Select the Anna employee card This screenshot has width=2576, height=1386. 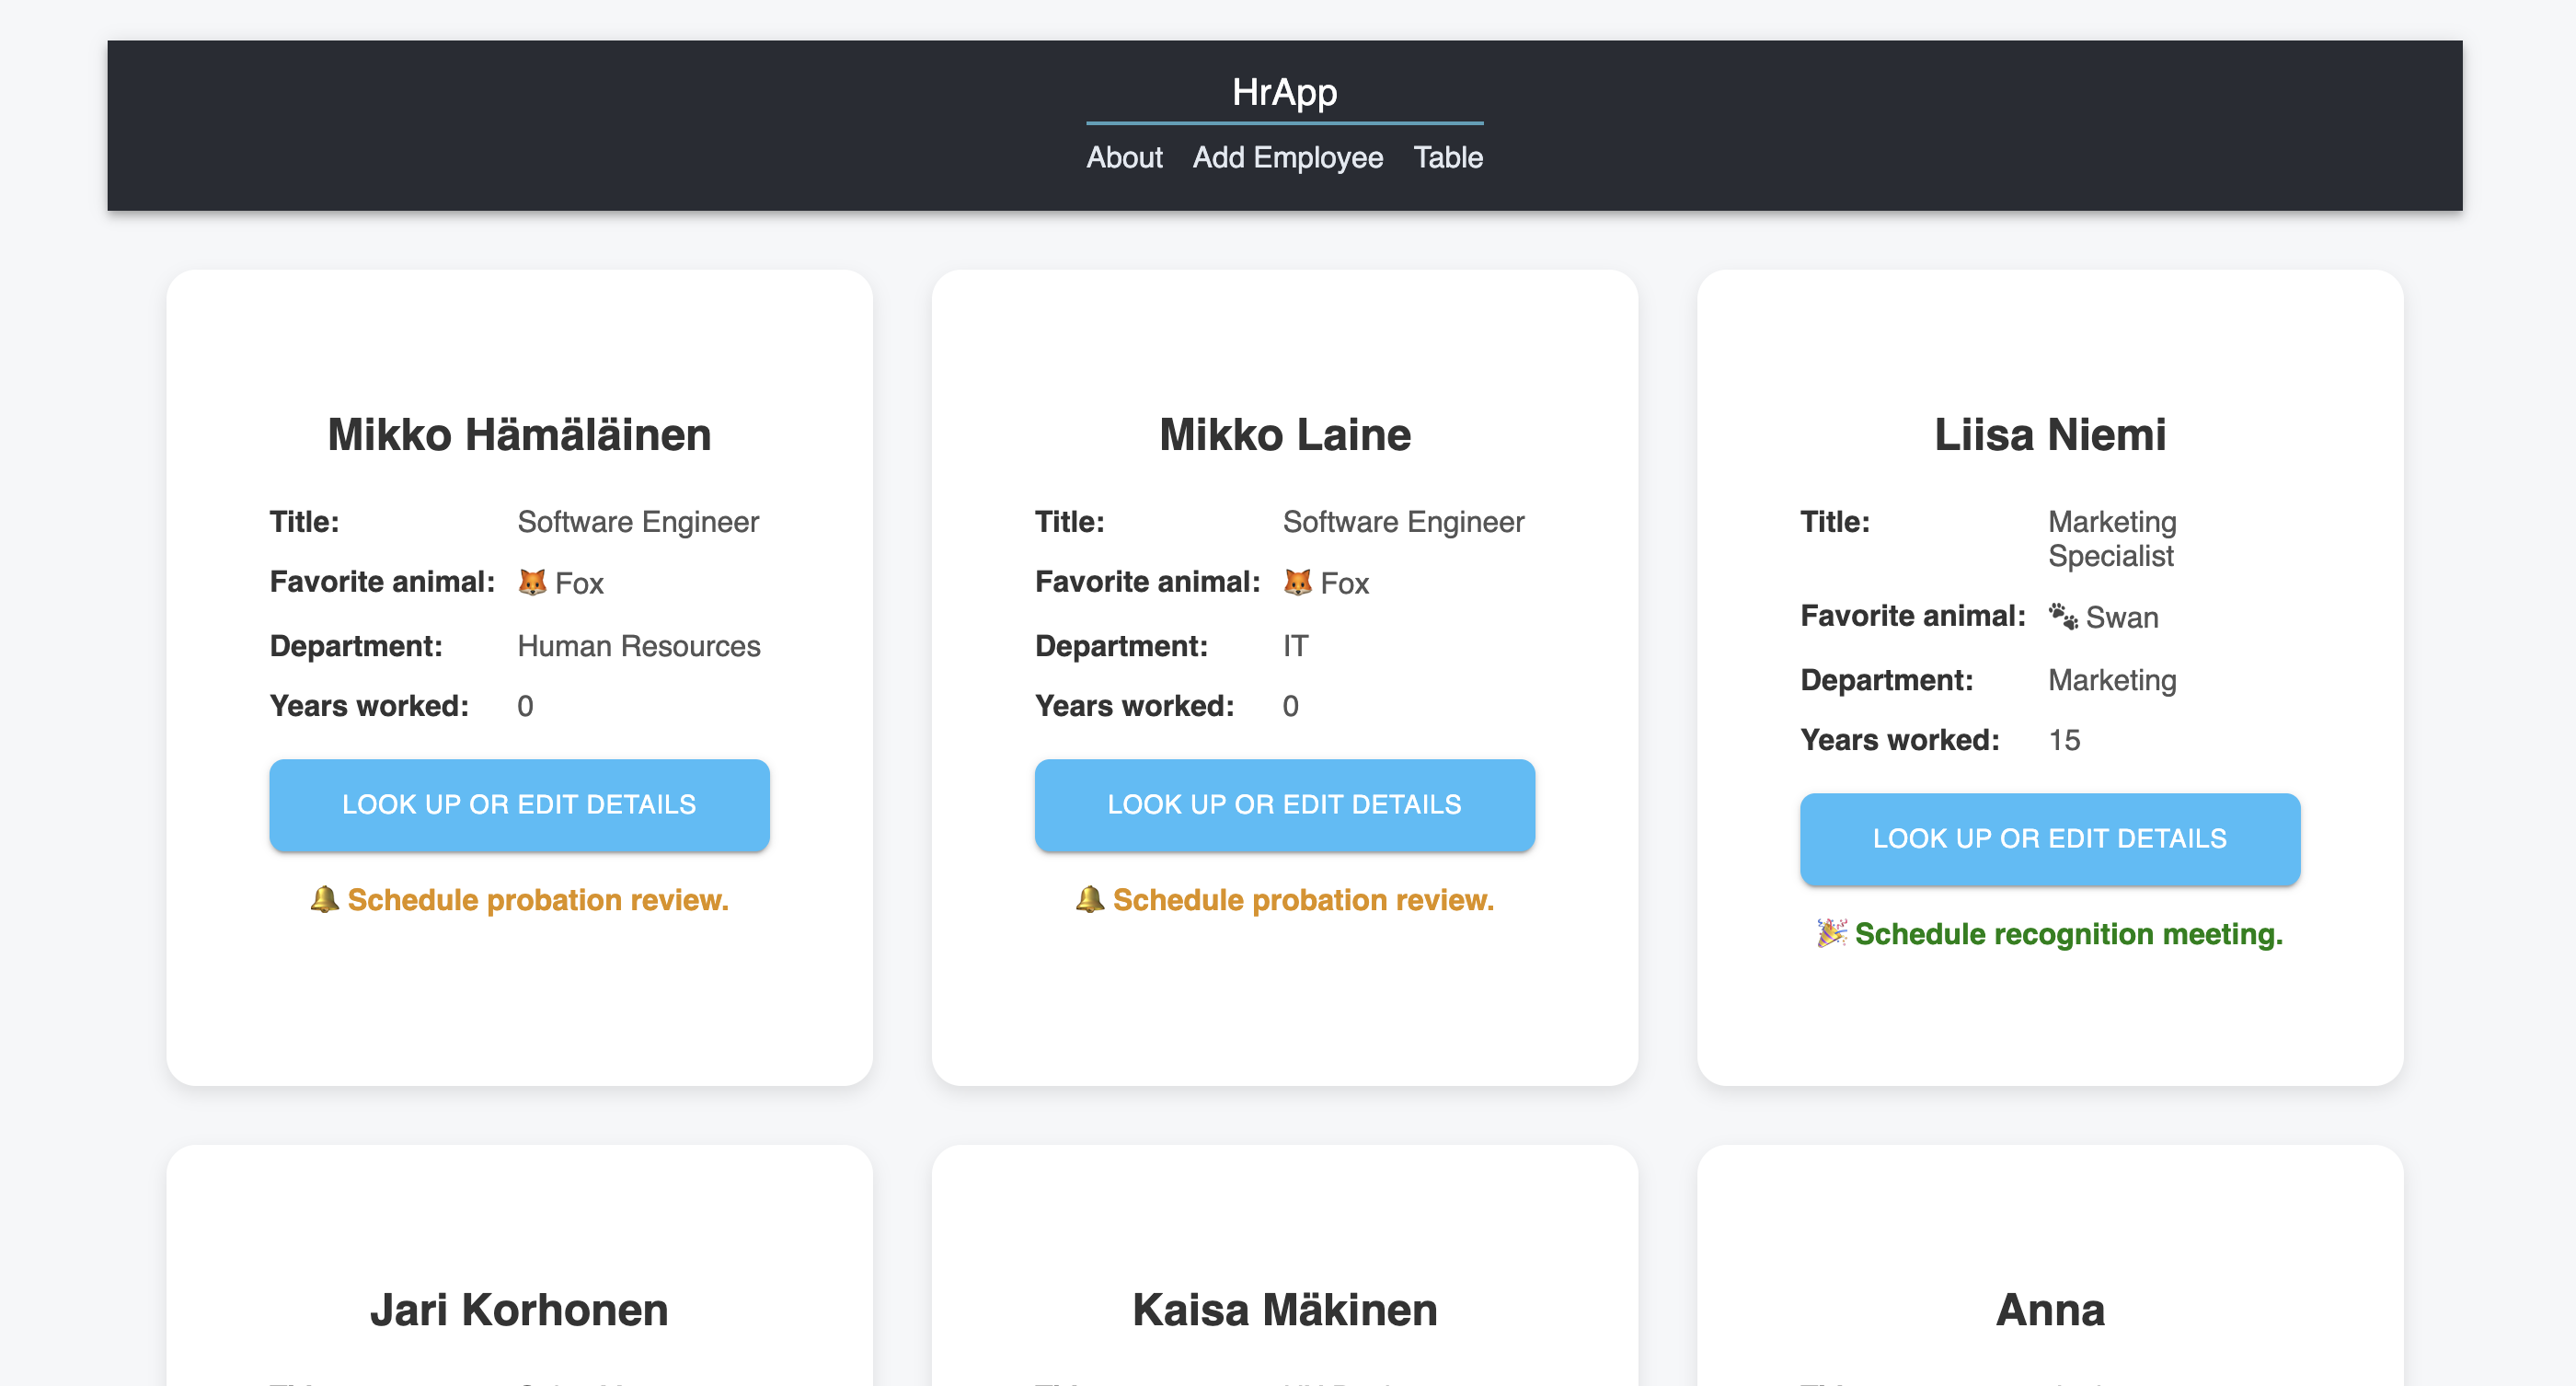[2050, 1309]
